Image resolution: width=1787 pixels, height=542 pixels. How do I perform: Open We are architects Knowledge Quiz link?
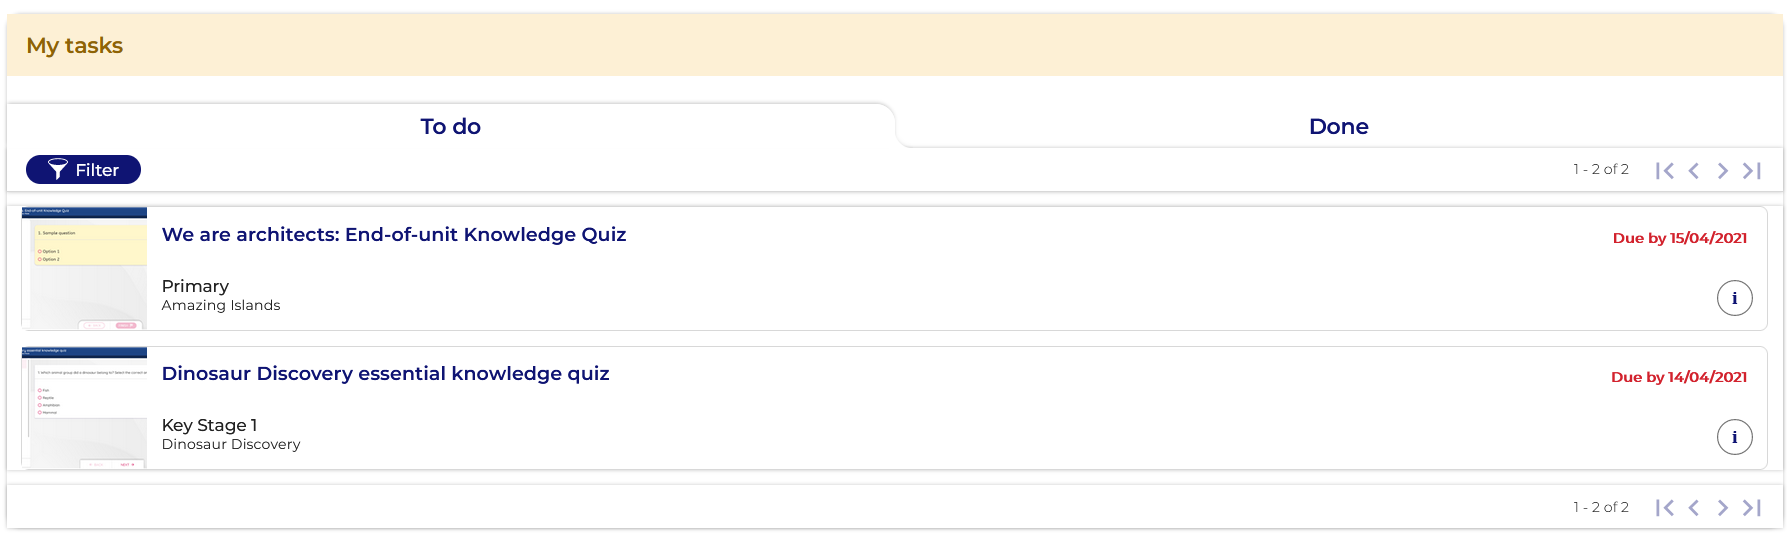click(x=394, y=235)
